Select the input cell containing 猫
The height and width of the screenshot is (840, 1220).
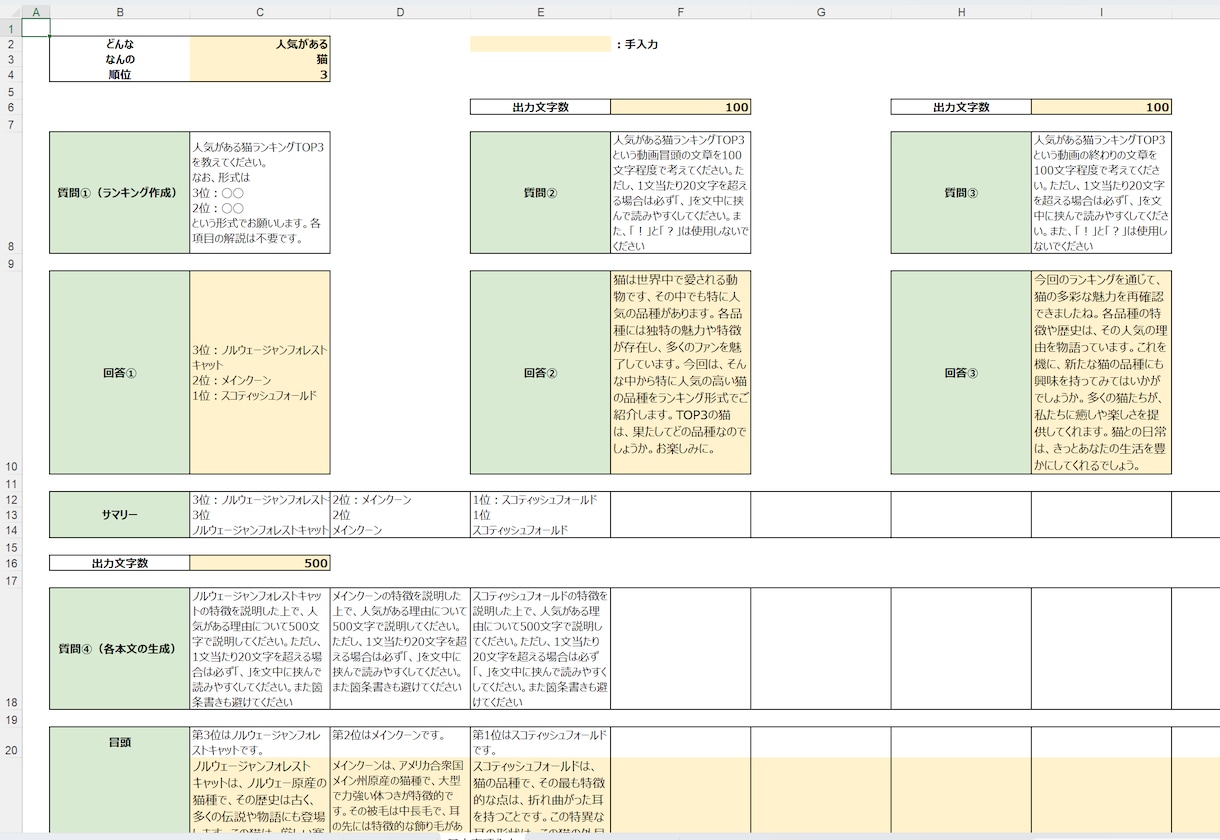tap(260, 59)
